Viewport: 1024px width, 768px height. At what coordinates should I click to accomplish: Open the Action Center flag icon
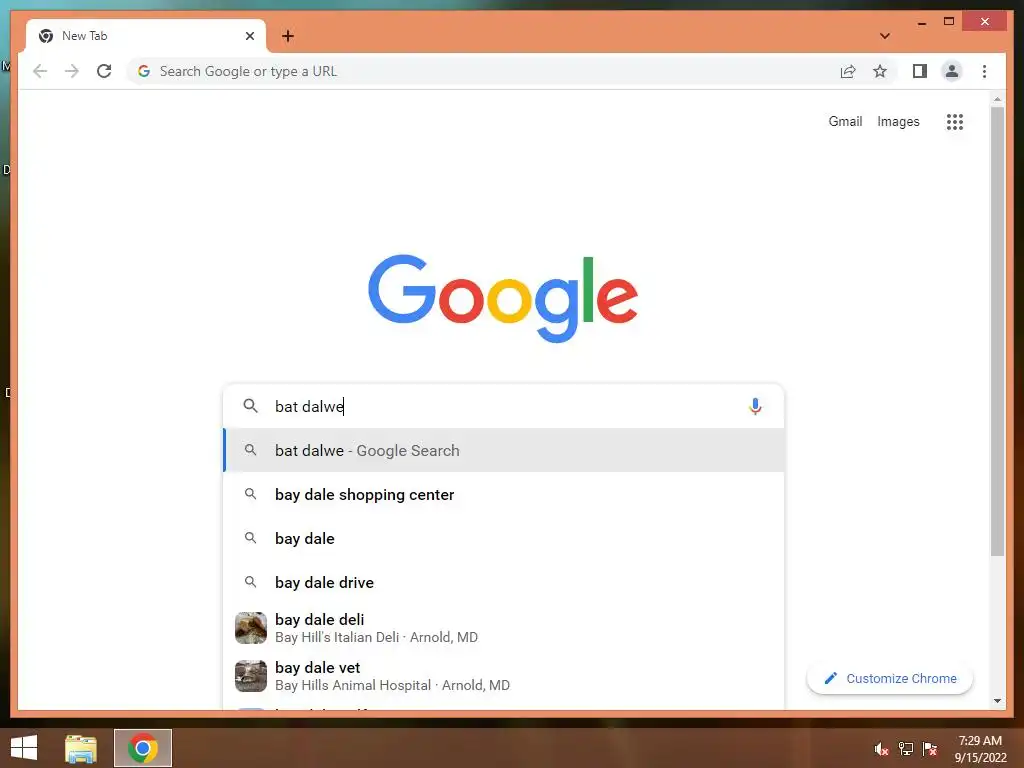pos(929,749)
